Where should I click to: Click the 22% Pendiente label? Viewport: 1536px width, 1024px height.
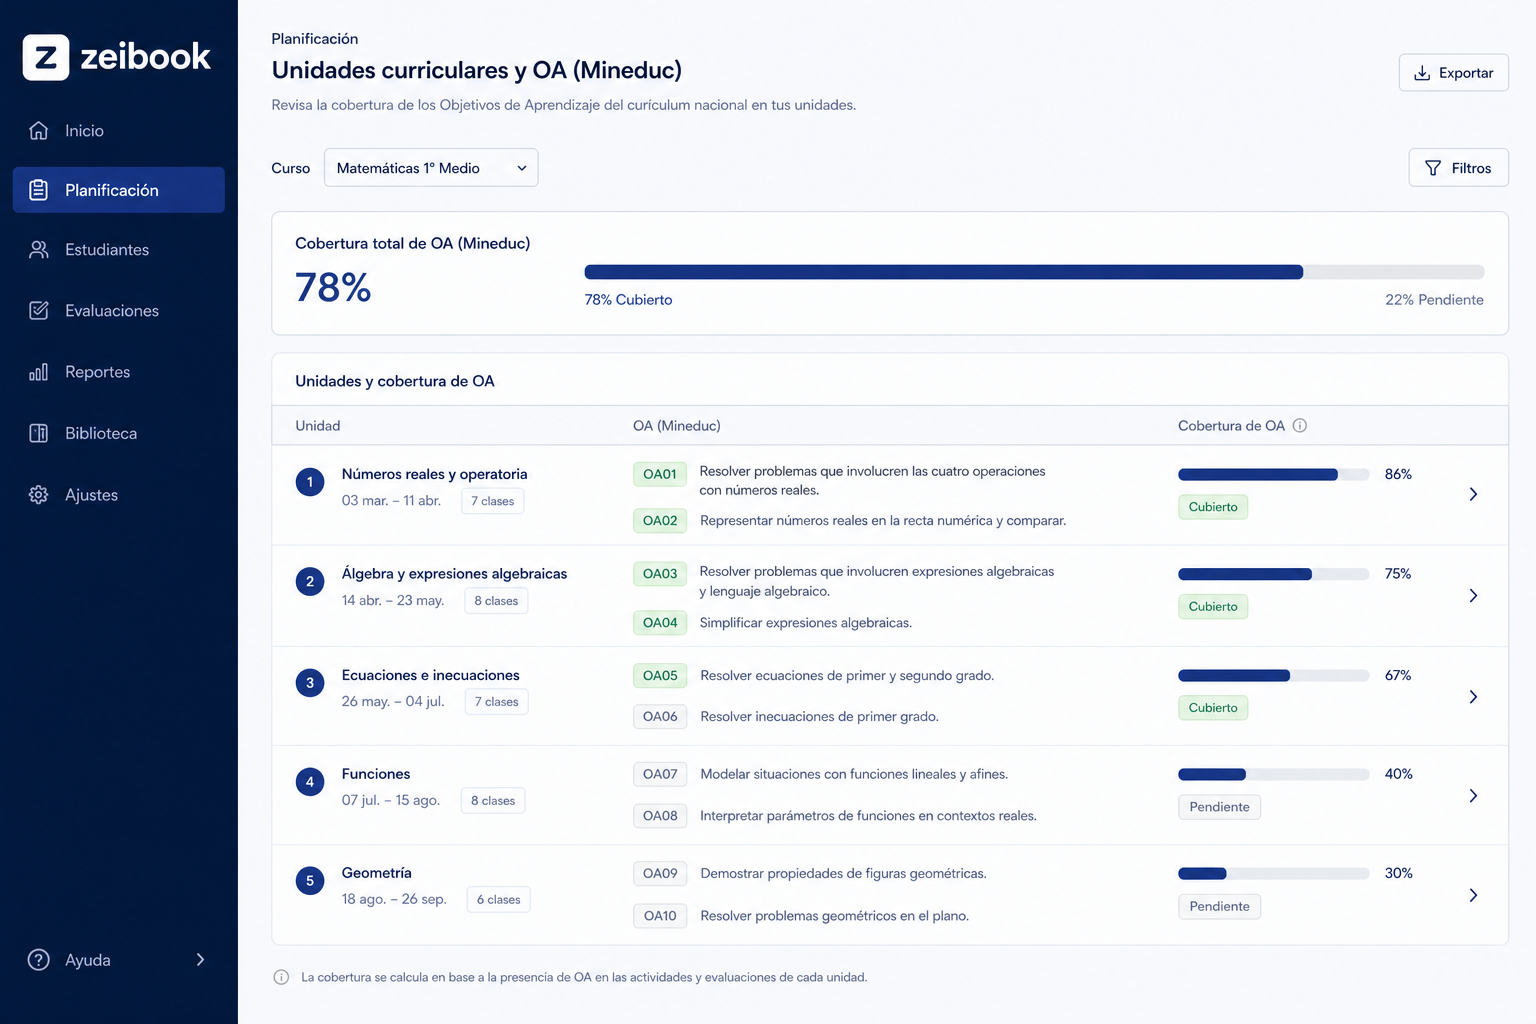pos(1434,300)
